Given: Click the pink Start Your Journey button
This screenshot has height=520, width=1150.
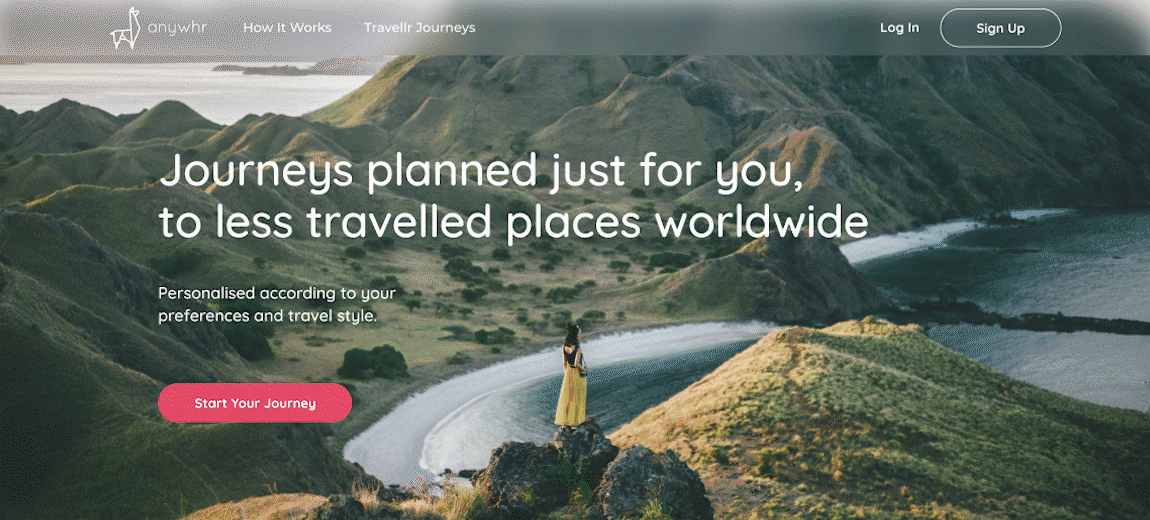Looking at the screenshot, I should 255,403.
